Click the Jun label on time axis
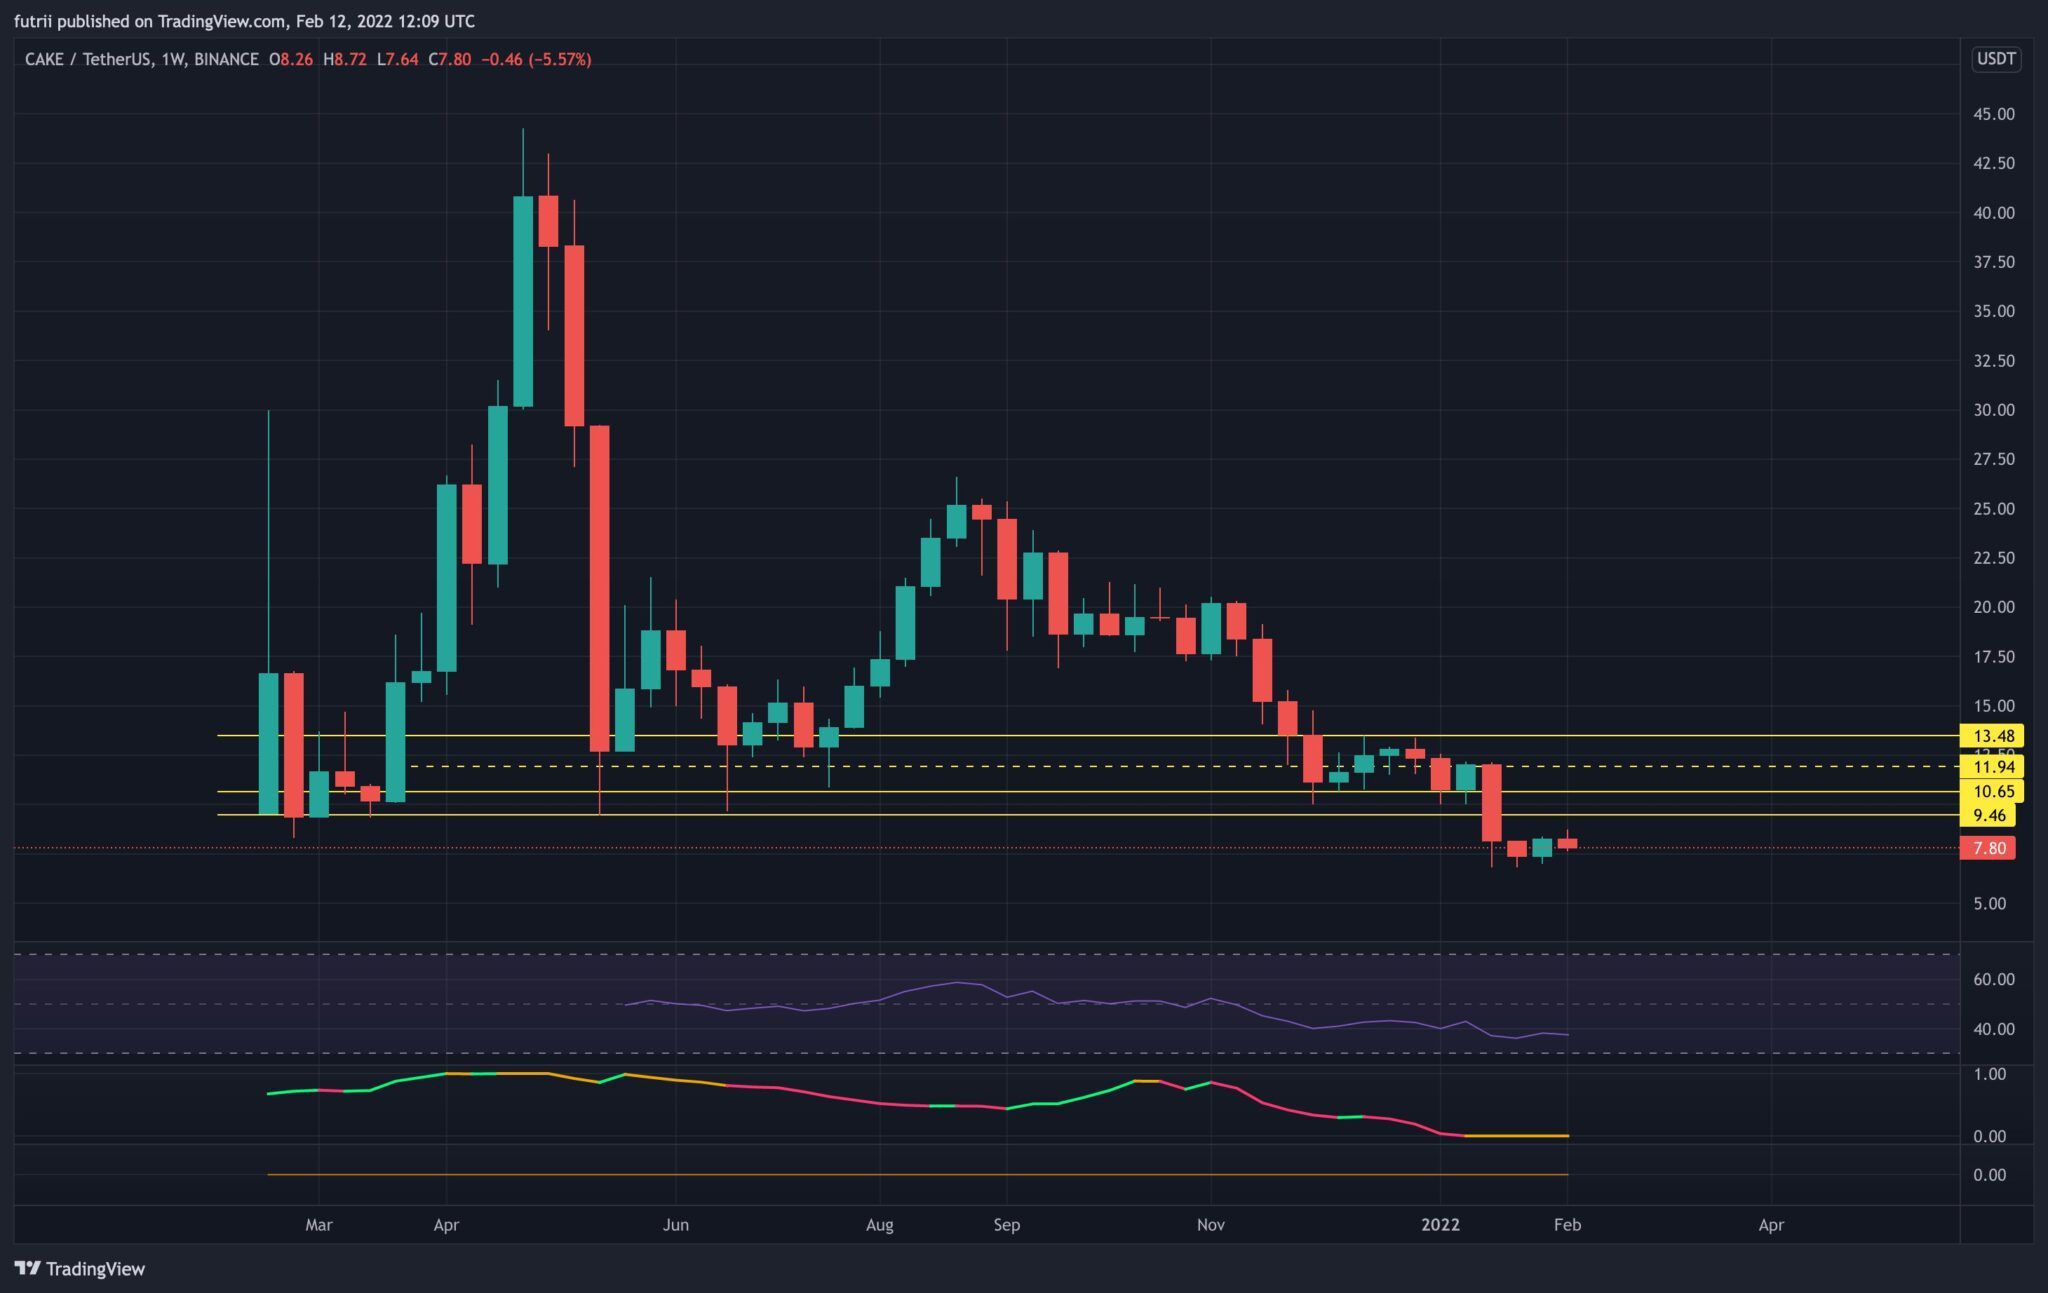This screenshot has height=1293, width=2048. (x=675, y=1224)
